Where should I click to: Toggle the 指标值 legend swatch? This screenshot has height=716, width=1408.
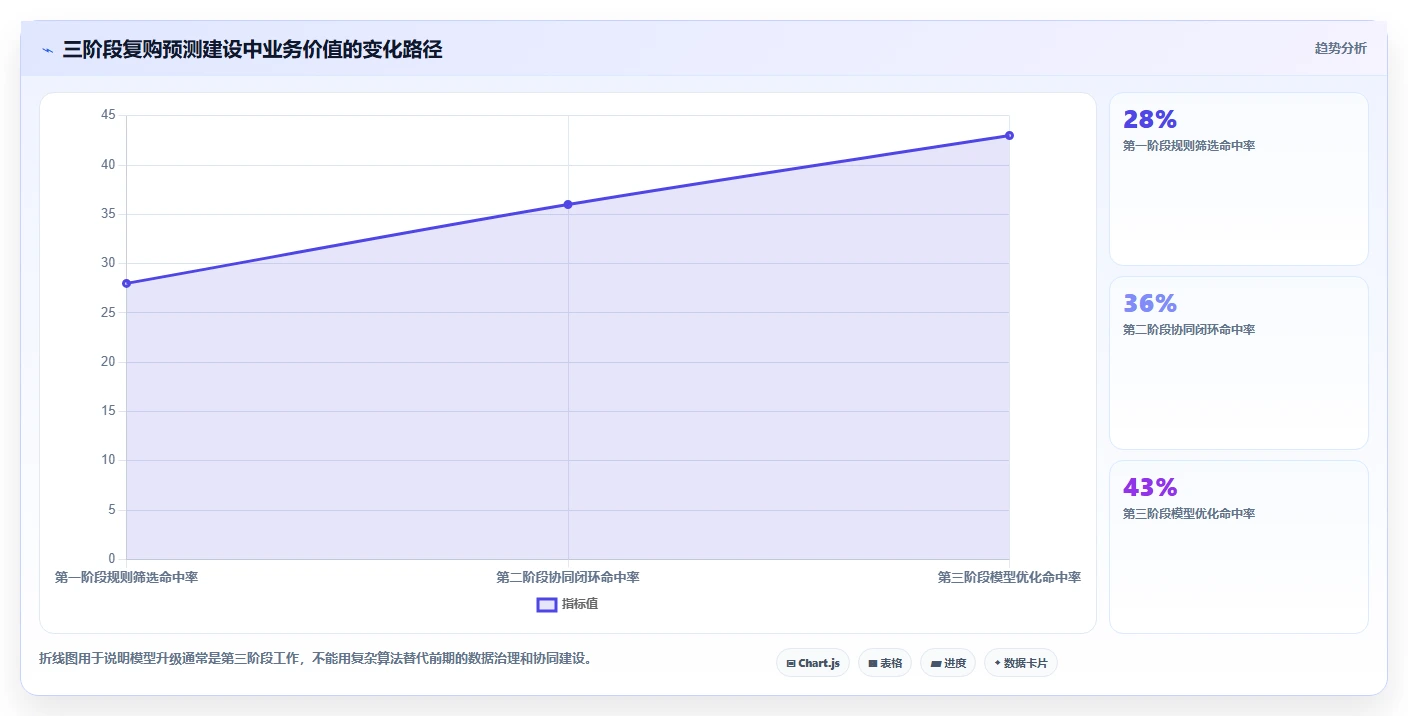547,604
